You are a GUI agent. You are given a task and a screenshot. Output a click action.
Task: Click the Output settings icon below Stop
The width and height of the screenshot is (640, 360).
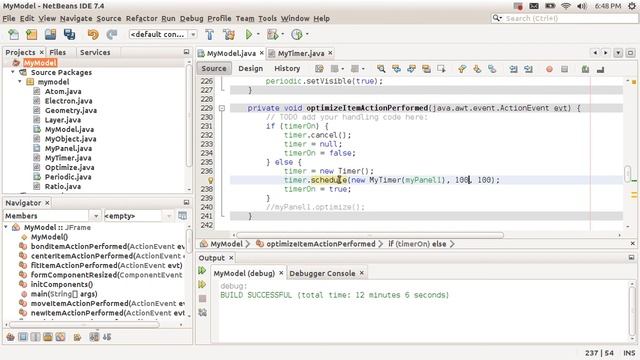pyautogui.click(x=202, y=313)
